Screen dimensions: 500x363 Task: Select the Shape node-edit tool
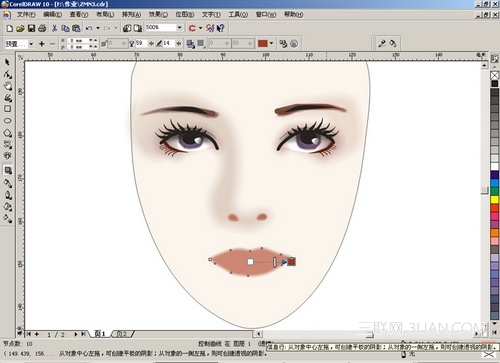[x=8, y=74]
